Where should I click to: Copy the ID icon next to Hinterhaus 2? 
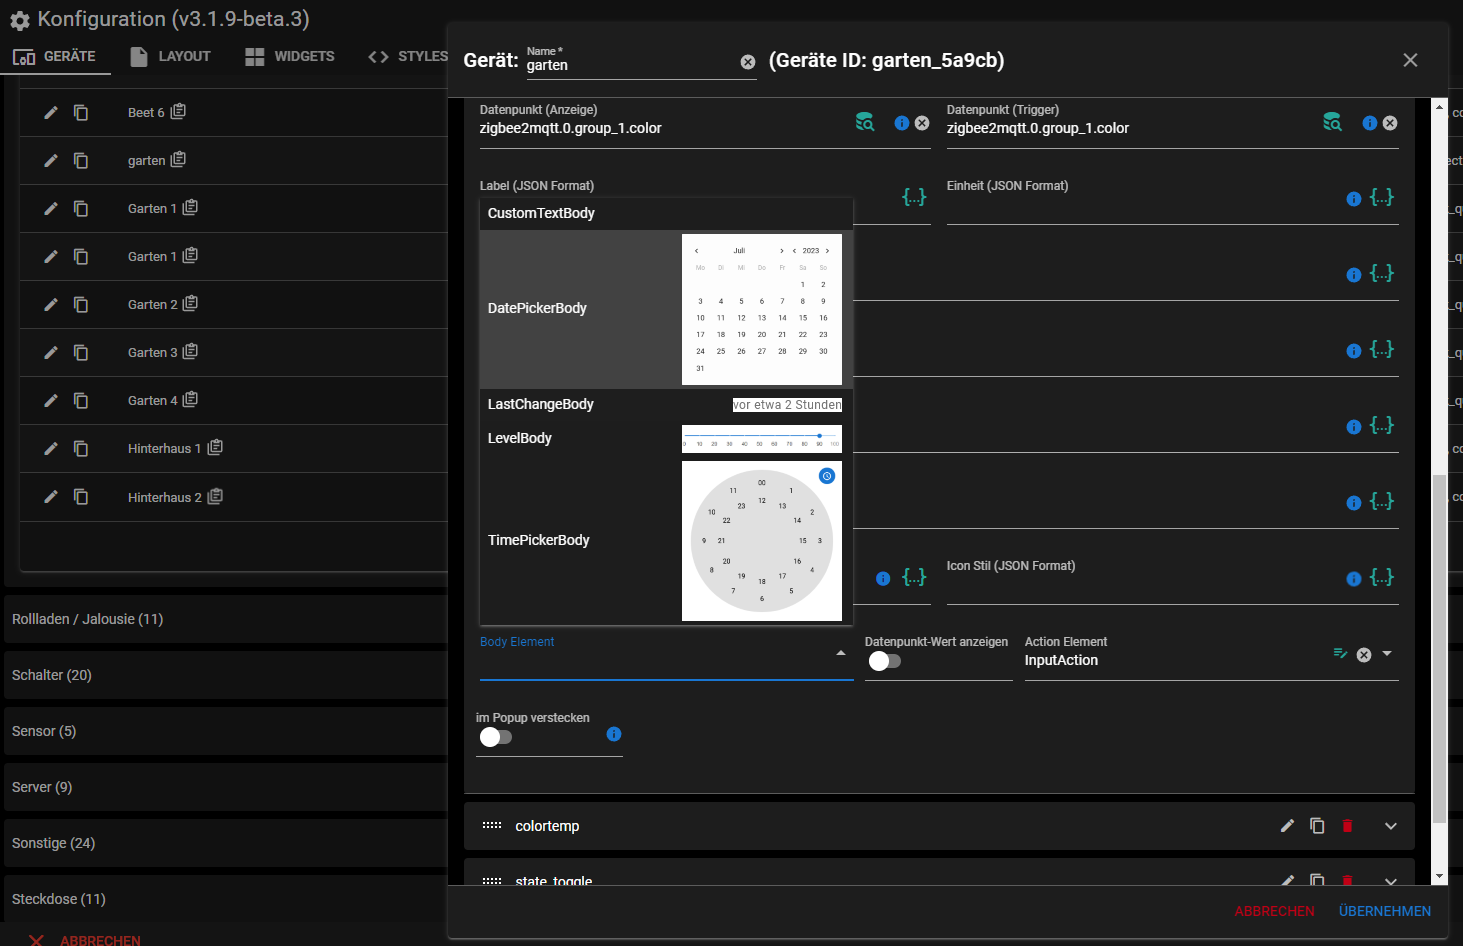point(215,496)
